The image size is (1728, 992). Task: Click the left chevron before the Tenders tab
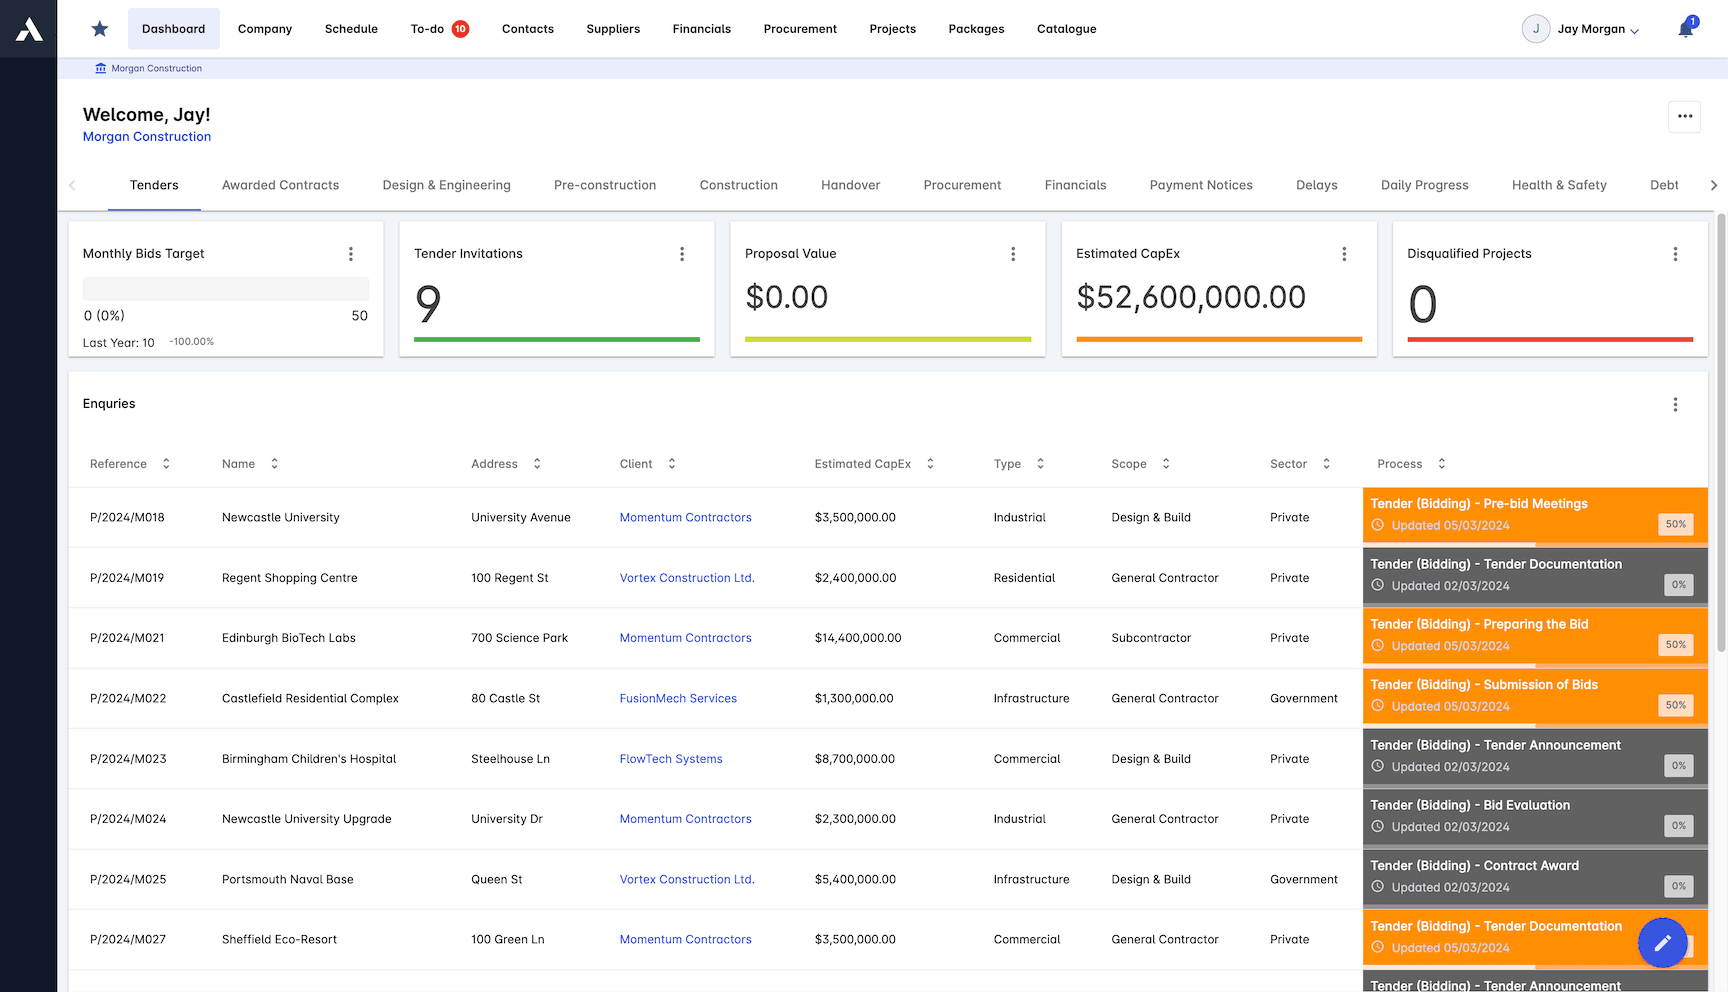pos(72,185)
